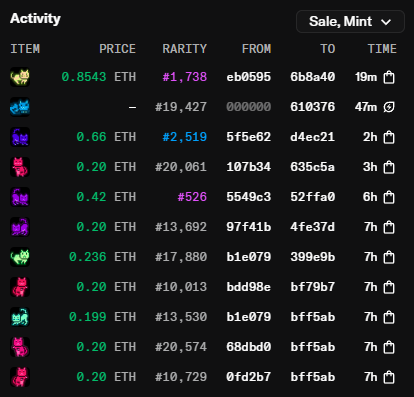Click sale bag icon in the #10,013 row
The width and height of the screenshot is (414, 397).
click(389, 287)
